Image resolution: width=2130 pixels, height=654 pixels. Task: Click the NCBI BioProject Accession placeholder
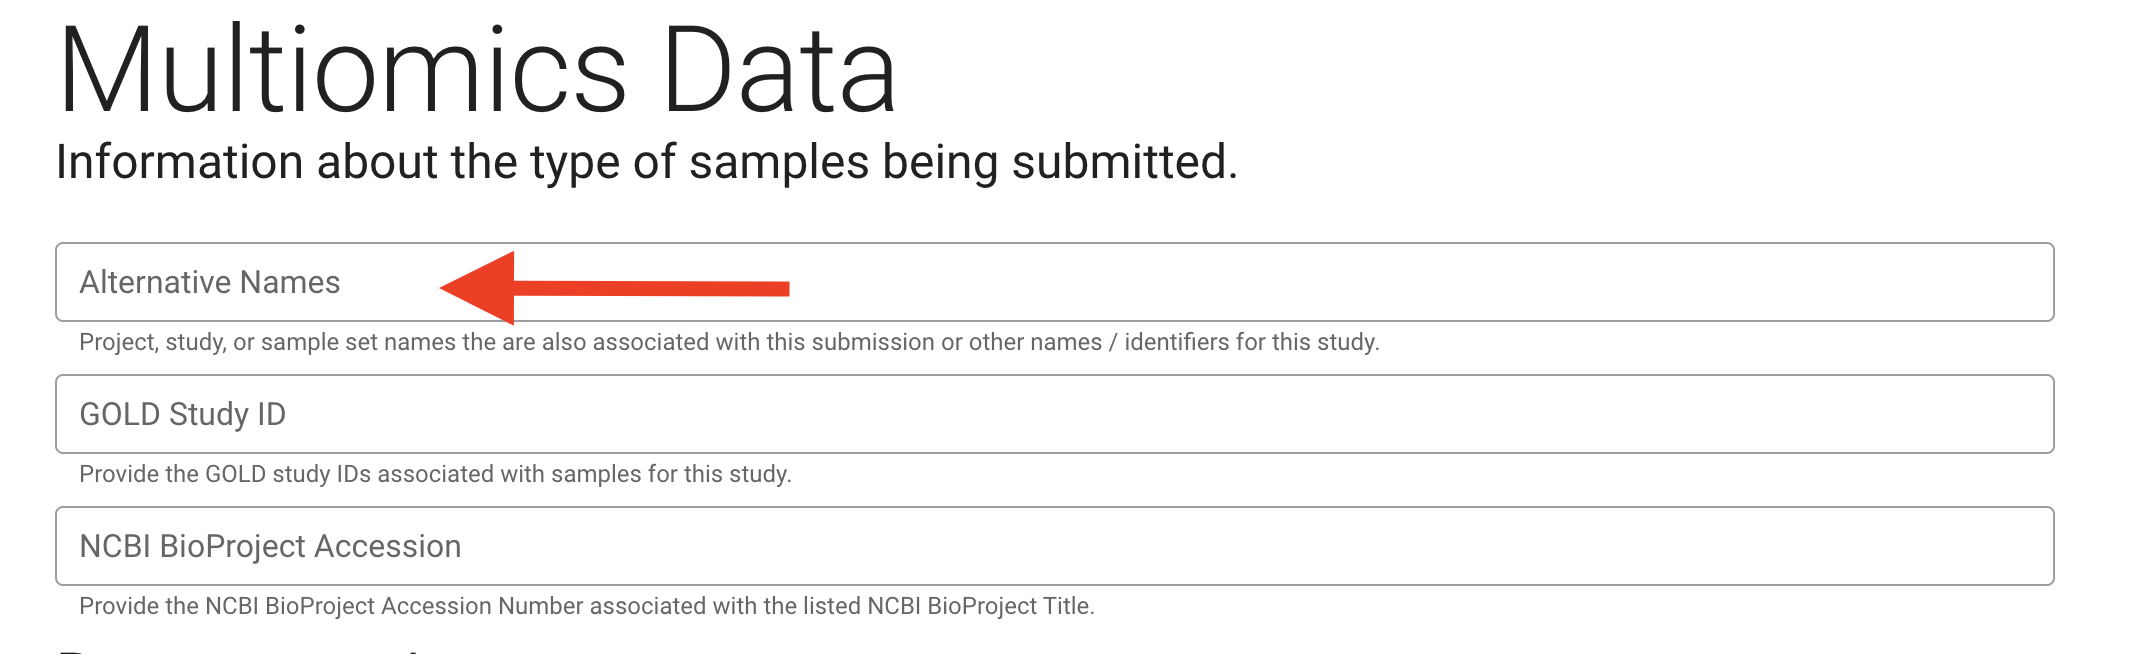tap(270, 546)
